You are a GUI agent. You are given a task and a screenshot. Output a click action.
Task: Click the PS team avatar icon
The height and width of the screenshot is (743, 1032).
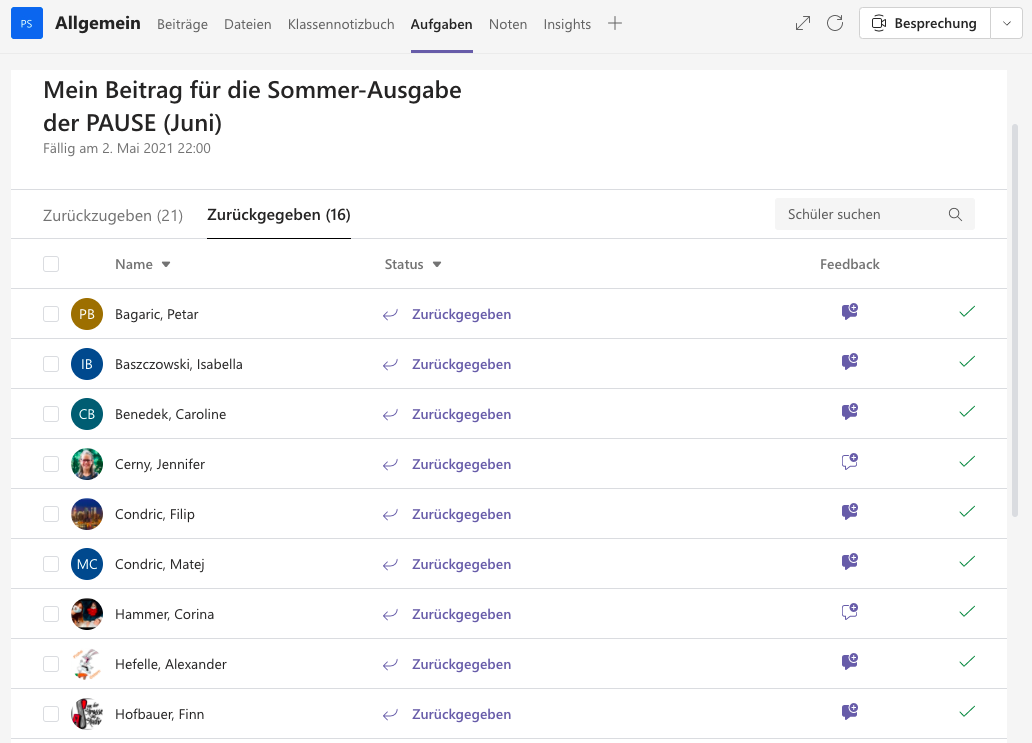(x=26, y=24)
